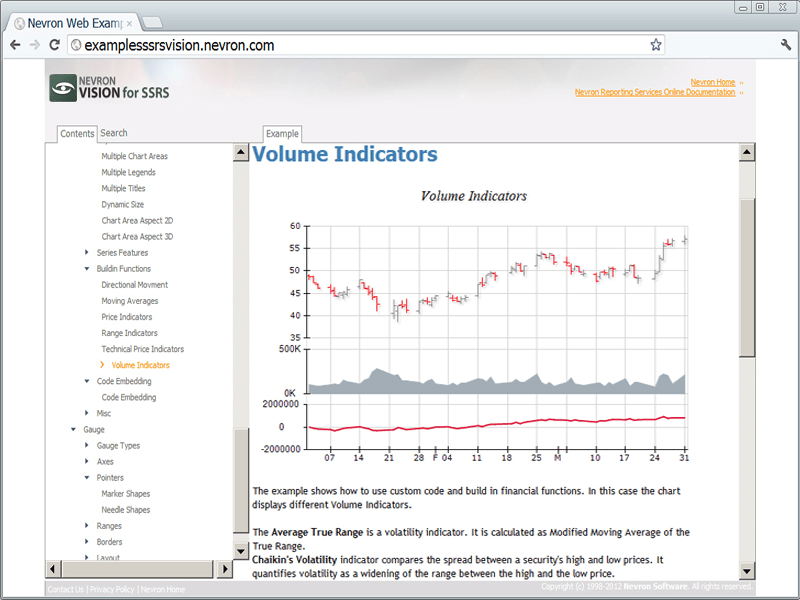The image size is (800, 600).
Task: Select the Contents tab
Action: click(77, 133)
